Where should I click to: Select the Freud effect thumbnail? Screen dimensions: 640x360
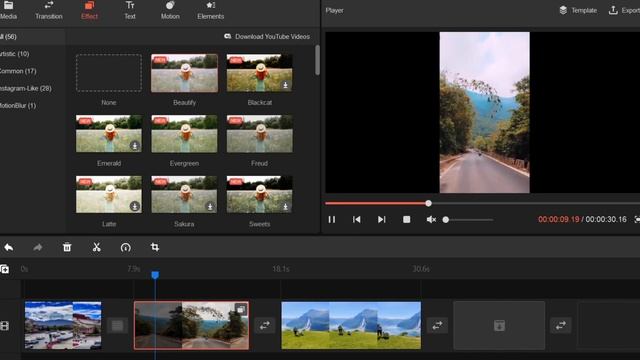tap(260, 133)
